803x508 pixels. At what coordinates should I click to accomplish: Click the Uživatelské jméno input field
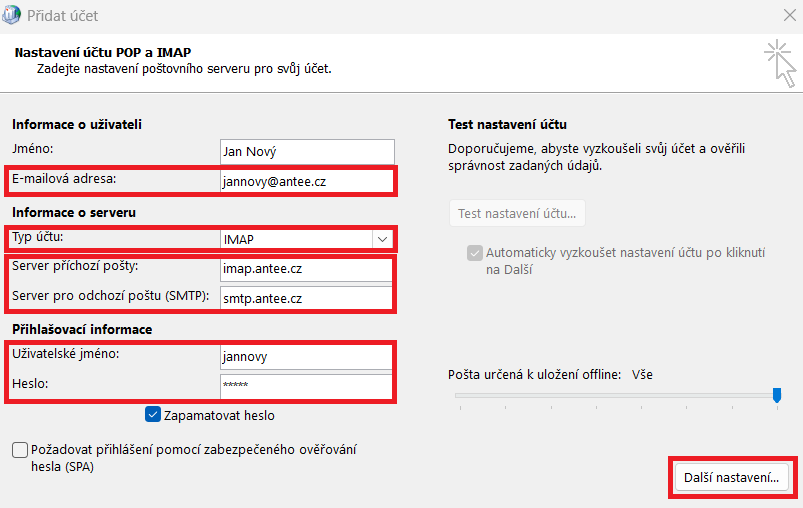click(307, 356)
